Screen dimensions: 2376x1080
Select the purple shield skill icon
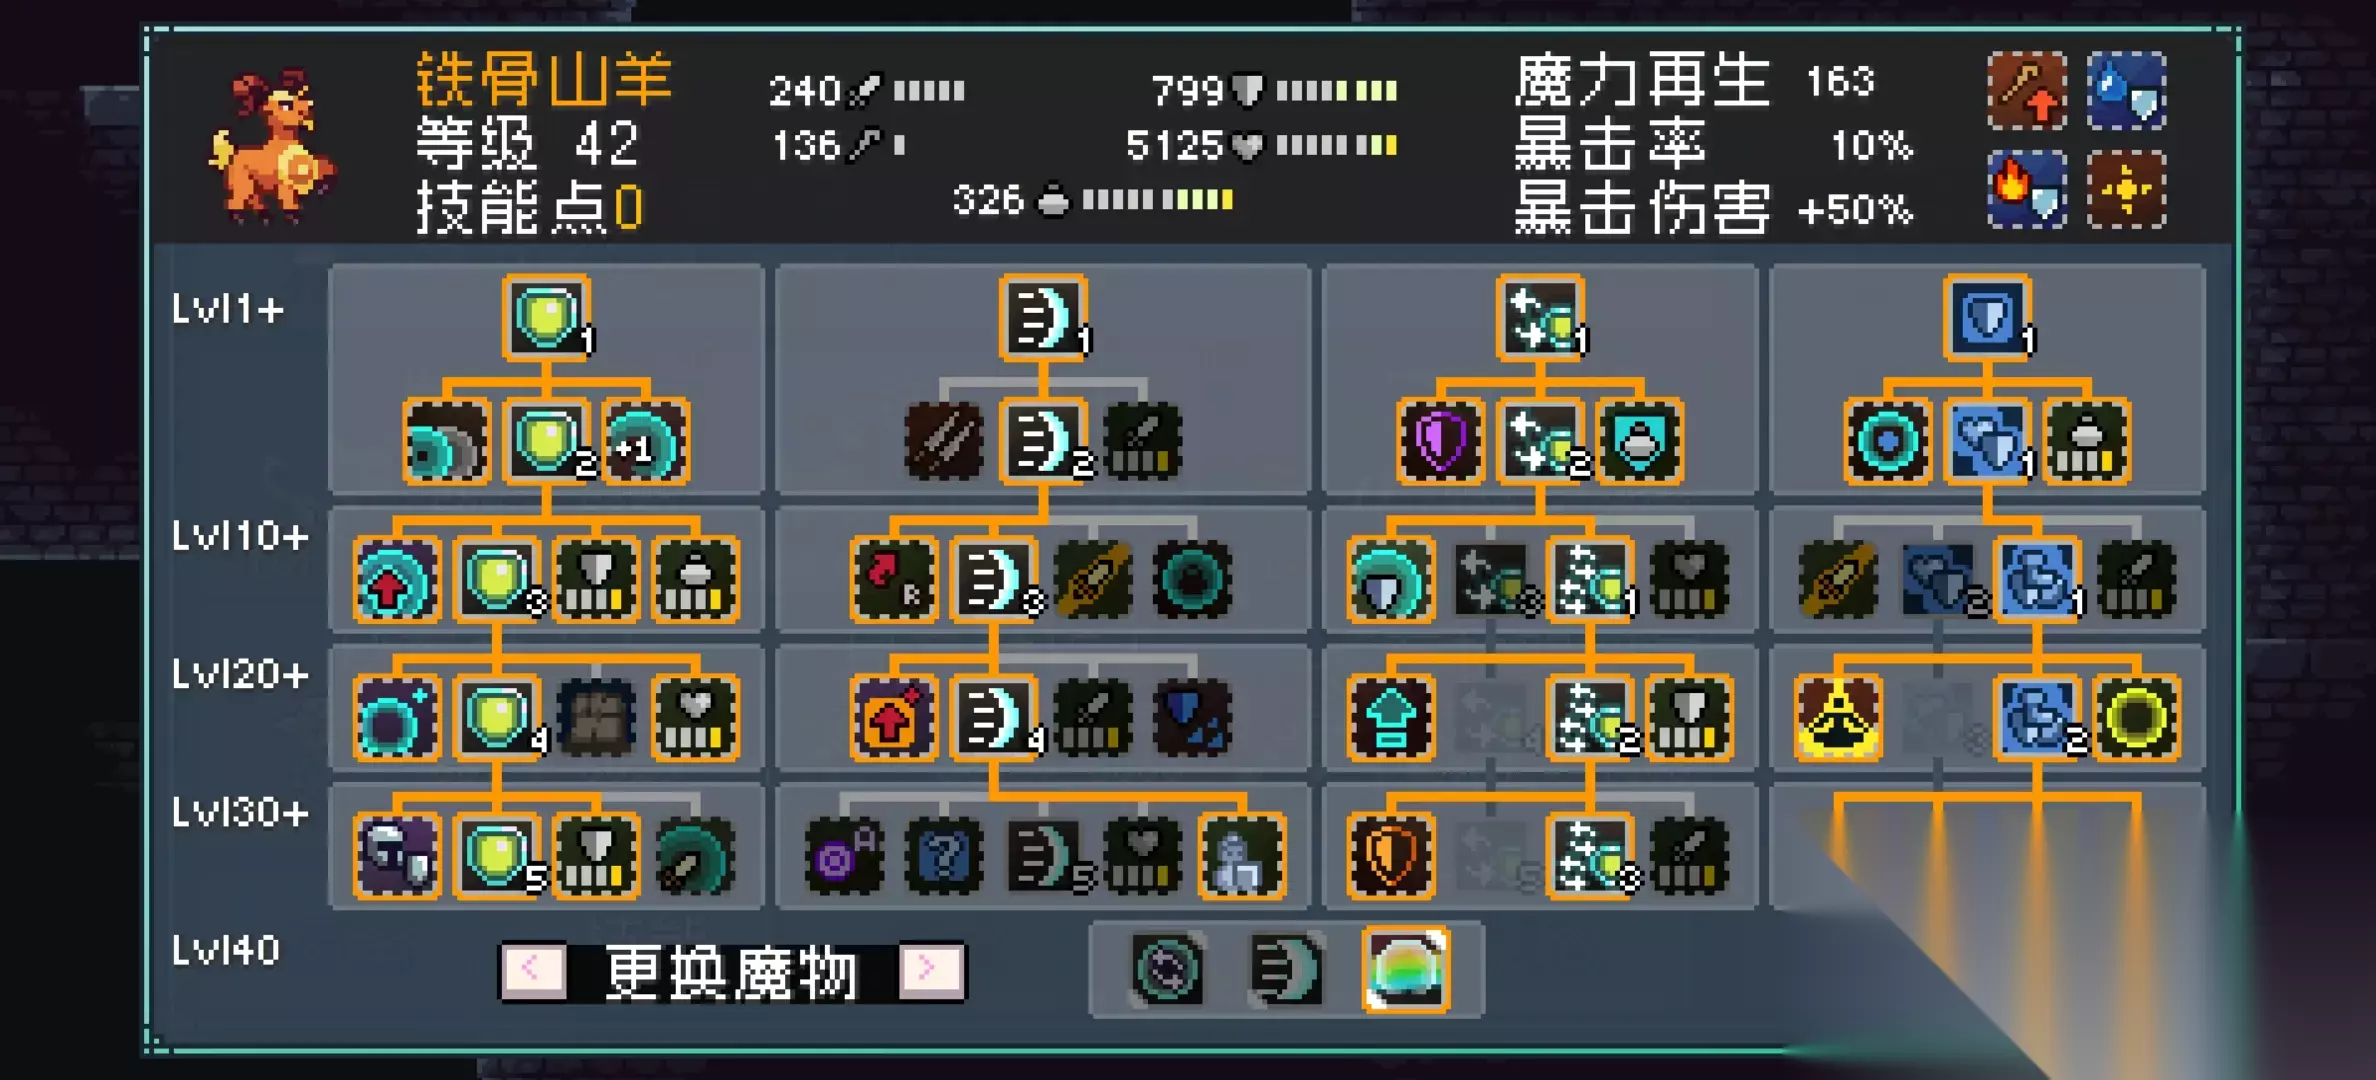click(1440, 441)
